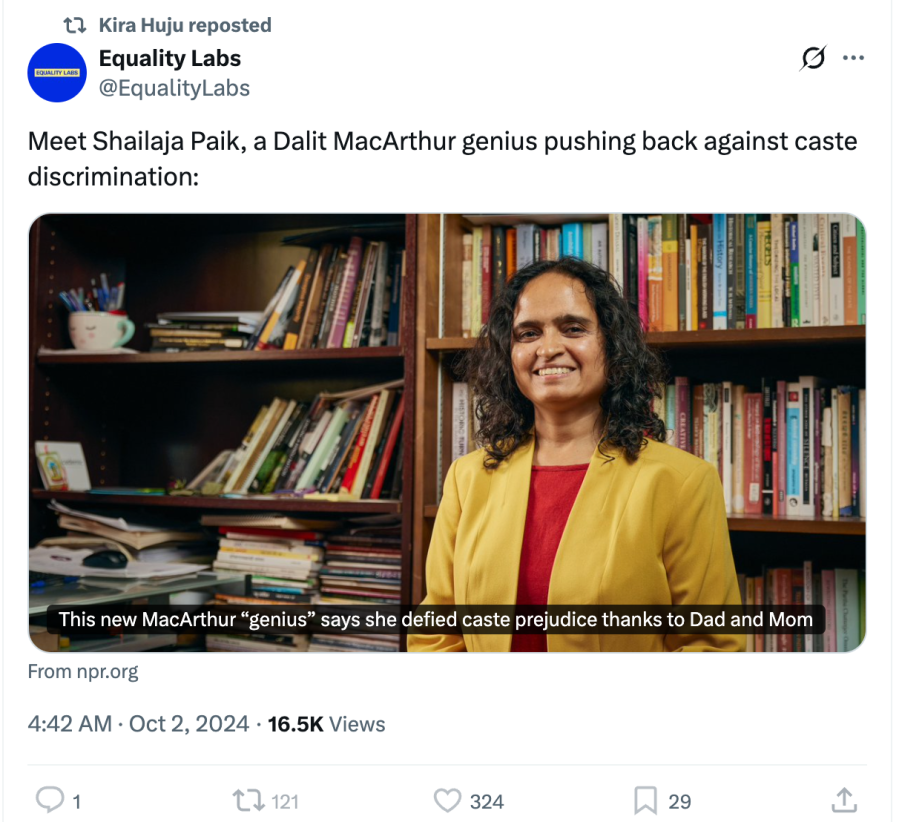Click the 121 reposts count

tap(285, 801)
